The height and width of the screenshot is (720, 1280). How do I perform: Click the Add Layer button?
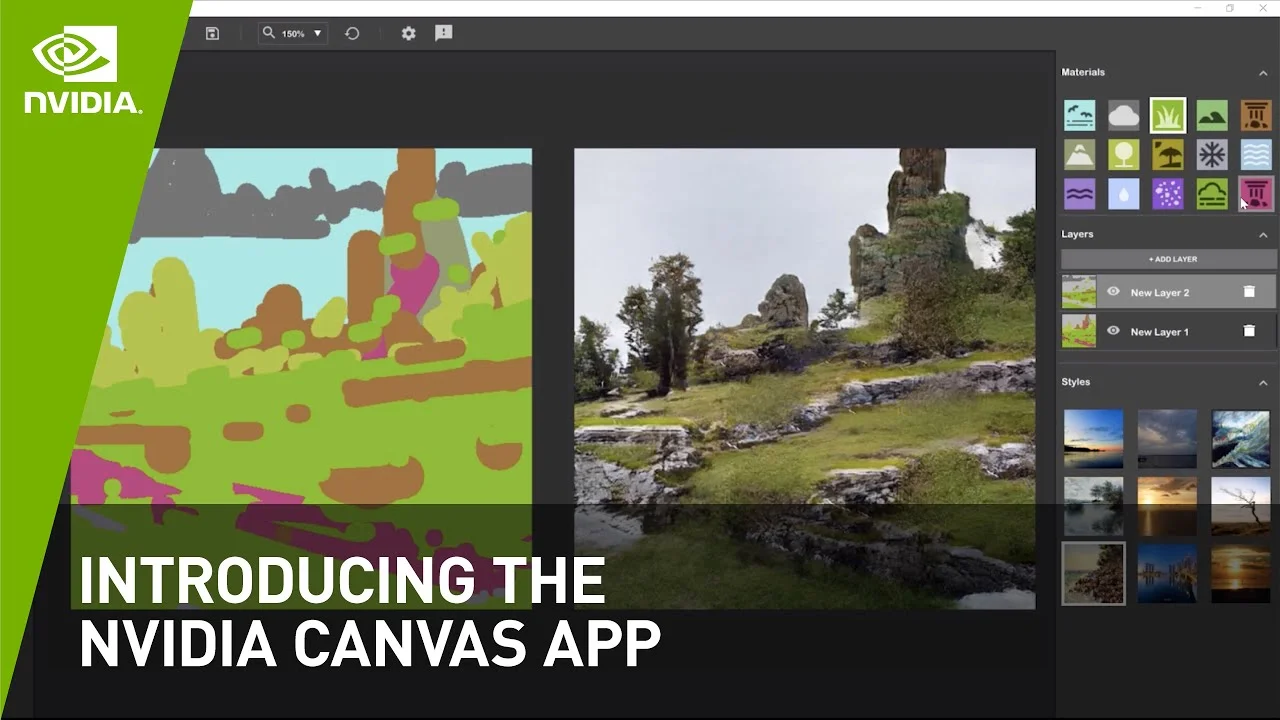coord(1168,259)
